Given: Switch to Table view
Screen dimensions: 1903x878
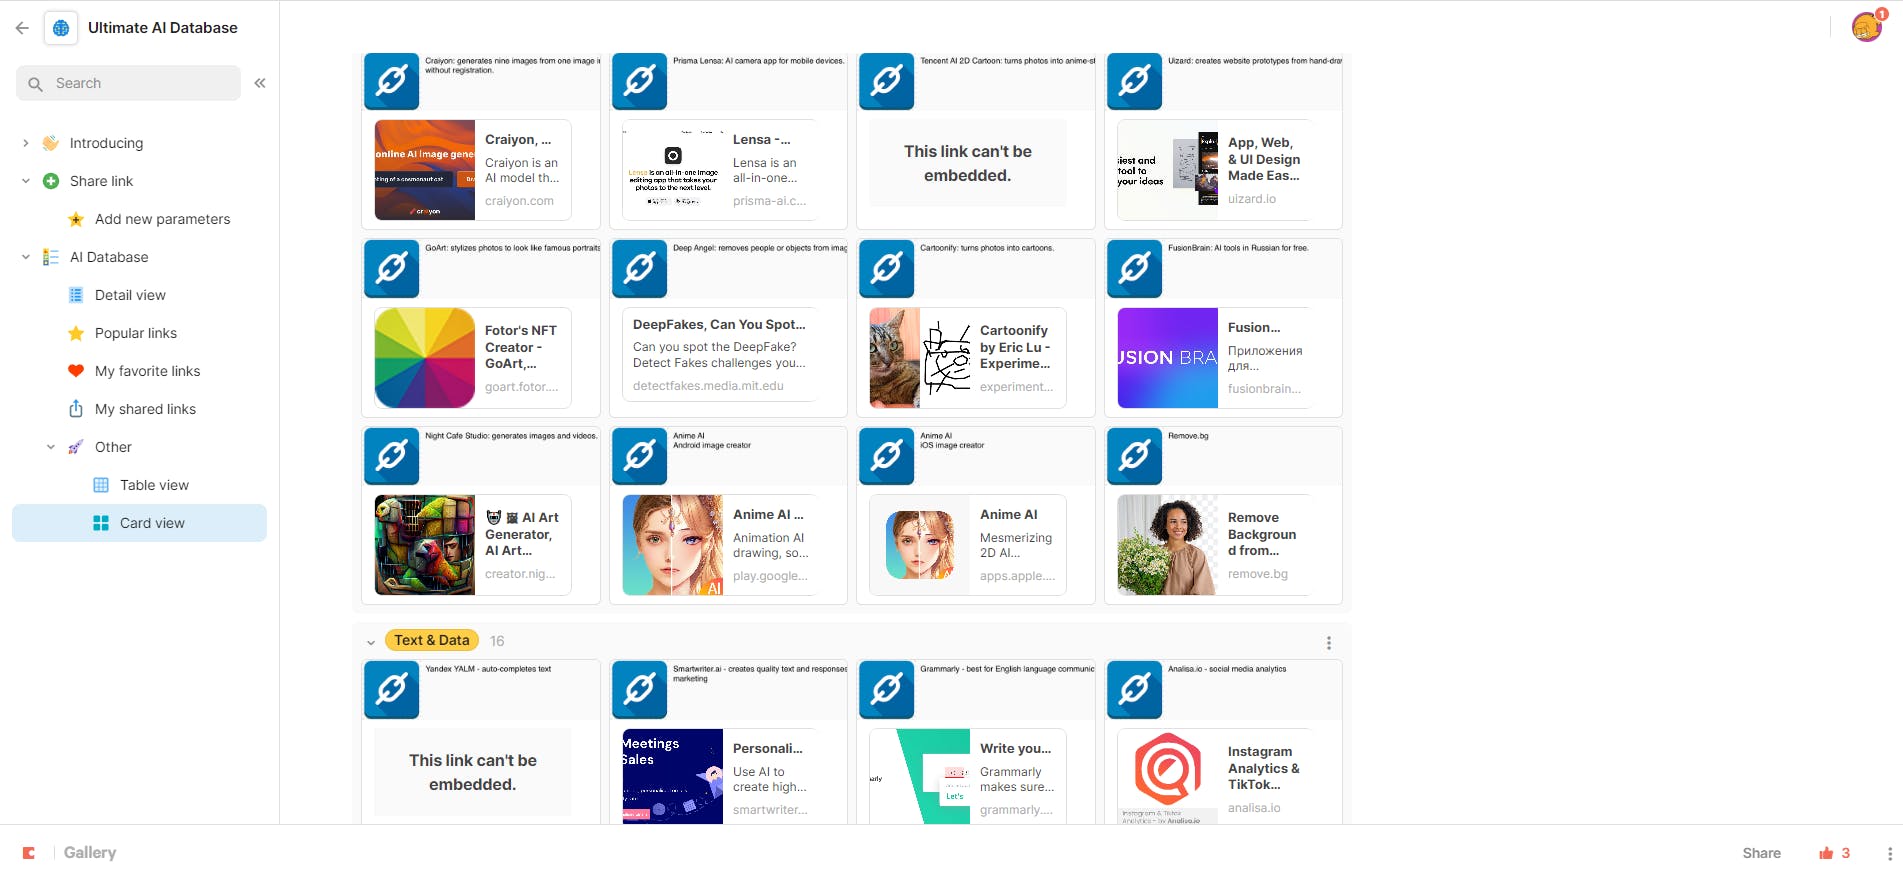Looking at the screenshot, I should [x=154, y=485].
